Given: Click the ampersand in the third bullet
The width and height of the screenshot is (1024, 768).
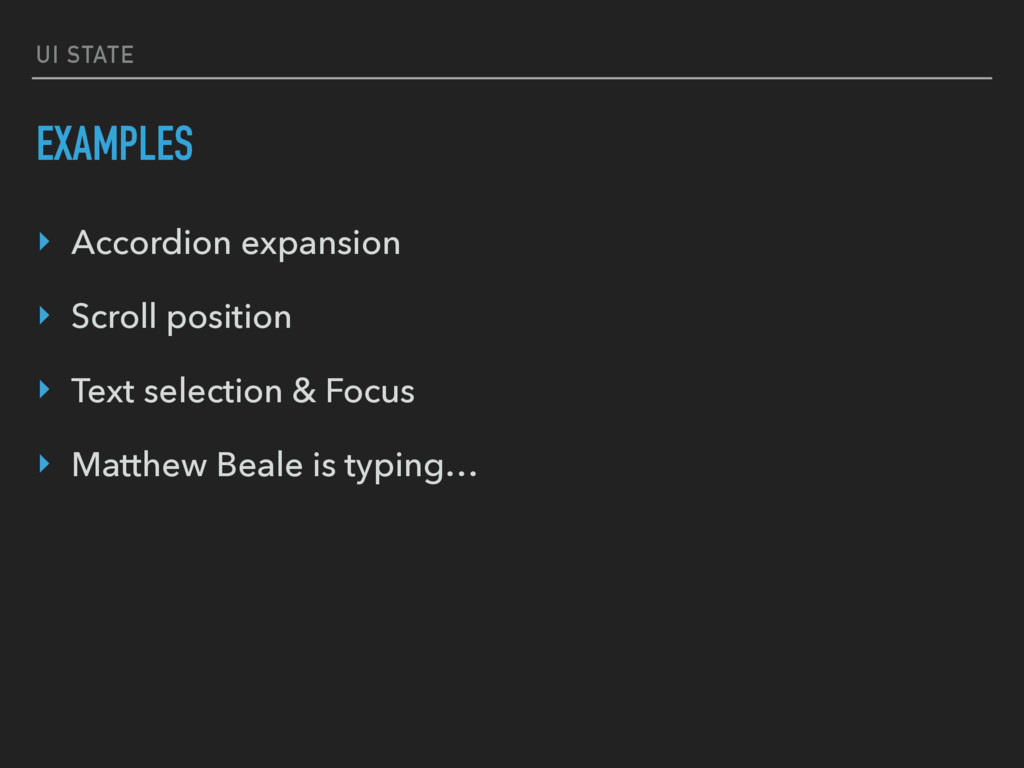Looking at the screenshot, I should coord(304,391).
